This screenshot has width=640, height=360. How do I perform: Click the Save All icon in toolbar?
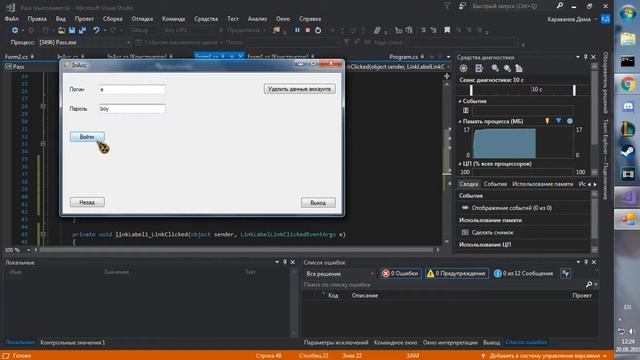tap(82, 30)
